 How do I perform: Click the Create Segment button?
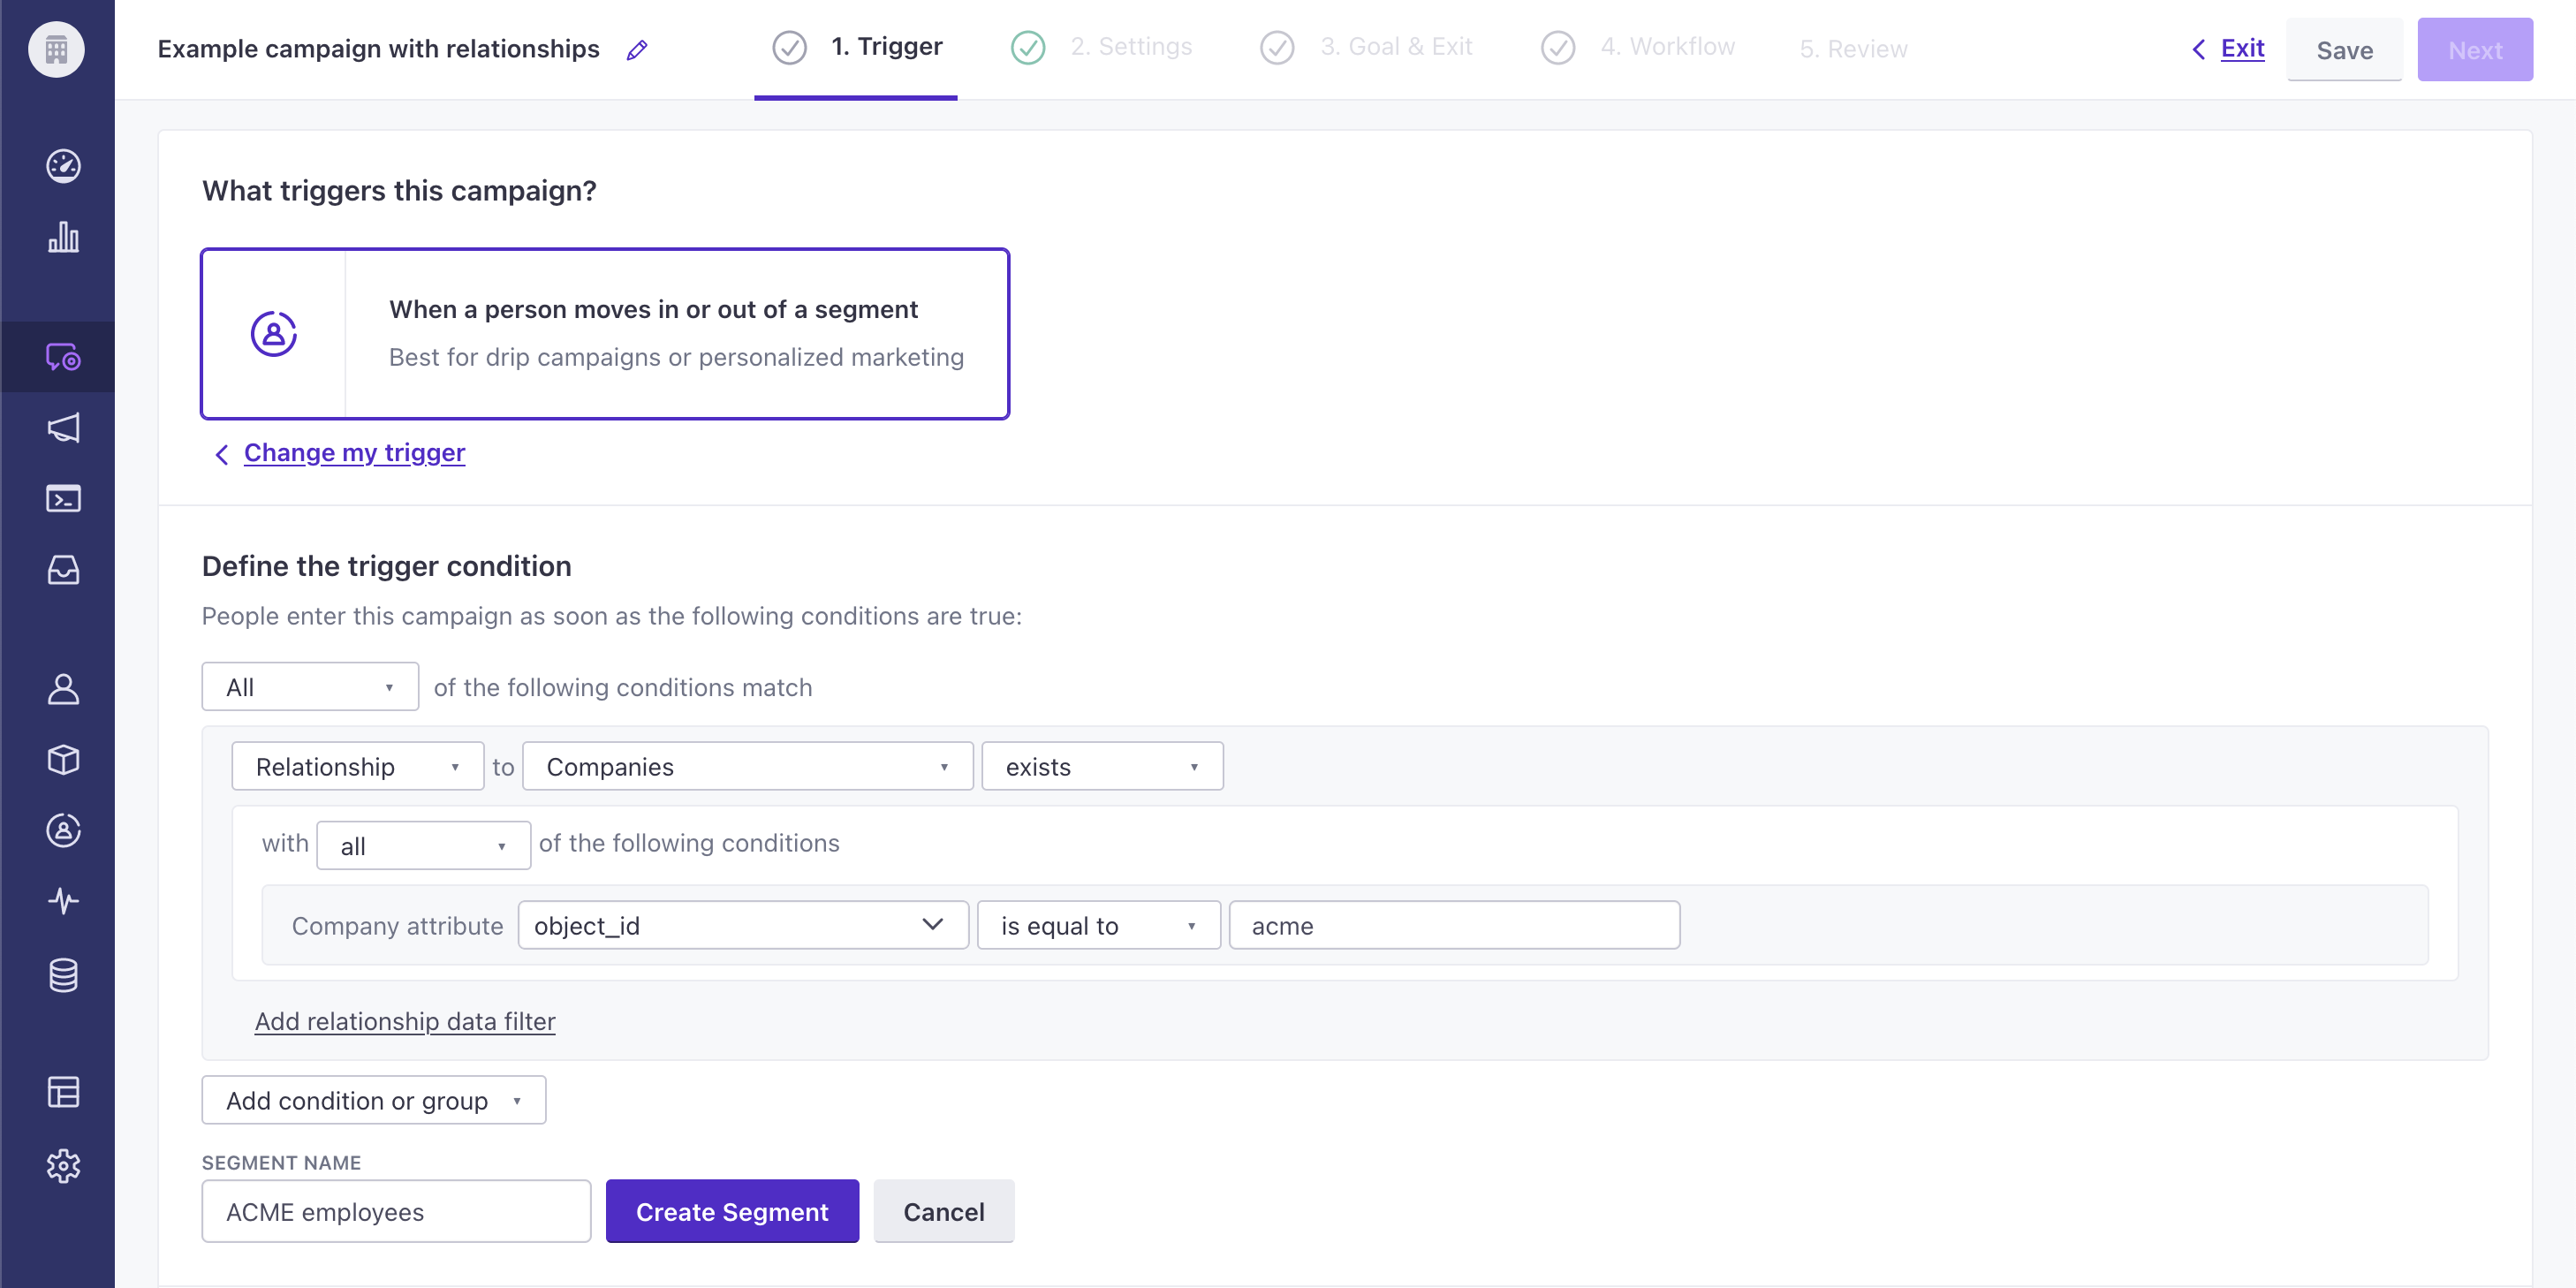click(x=732, y=1211)
